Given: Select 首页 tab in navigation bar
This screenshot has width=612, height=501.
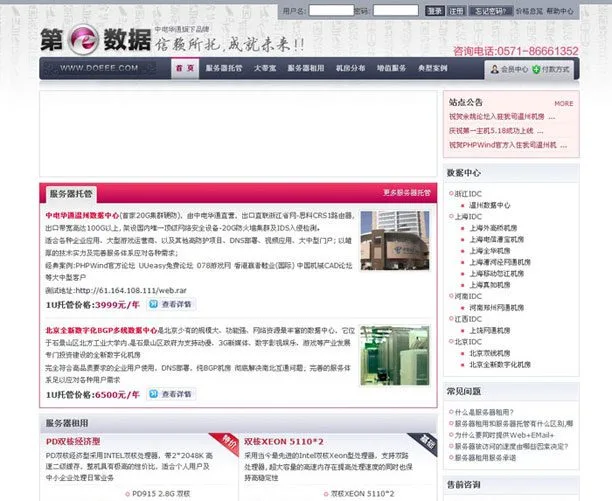Looking at the screenshot, I should click(183, 69).
